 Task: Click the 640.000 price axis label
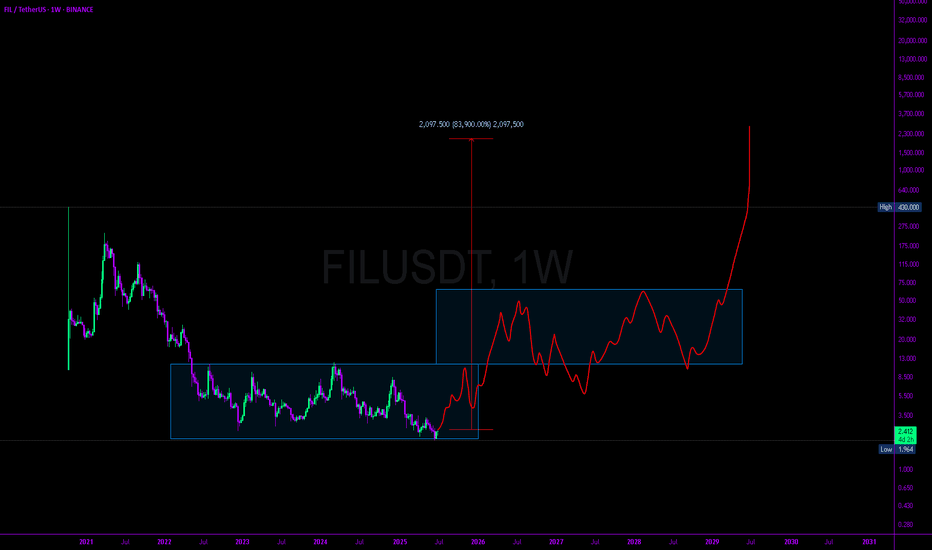point(909,190)
